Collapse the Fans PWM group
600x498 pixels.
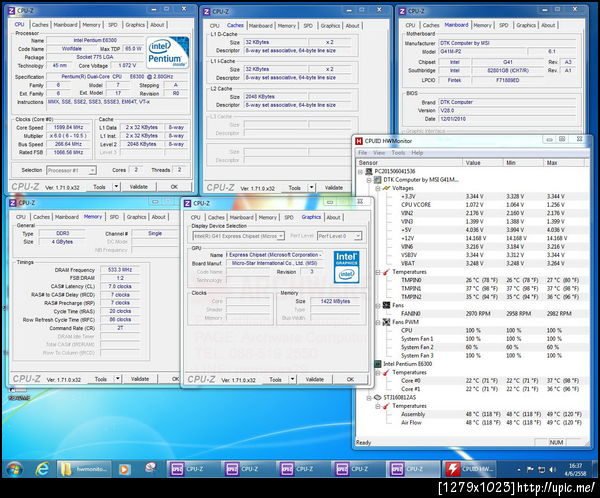tap(378, 322)
